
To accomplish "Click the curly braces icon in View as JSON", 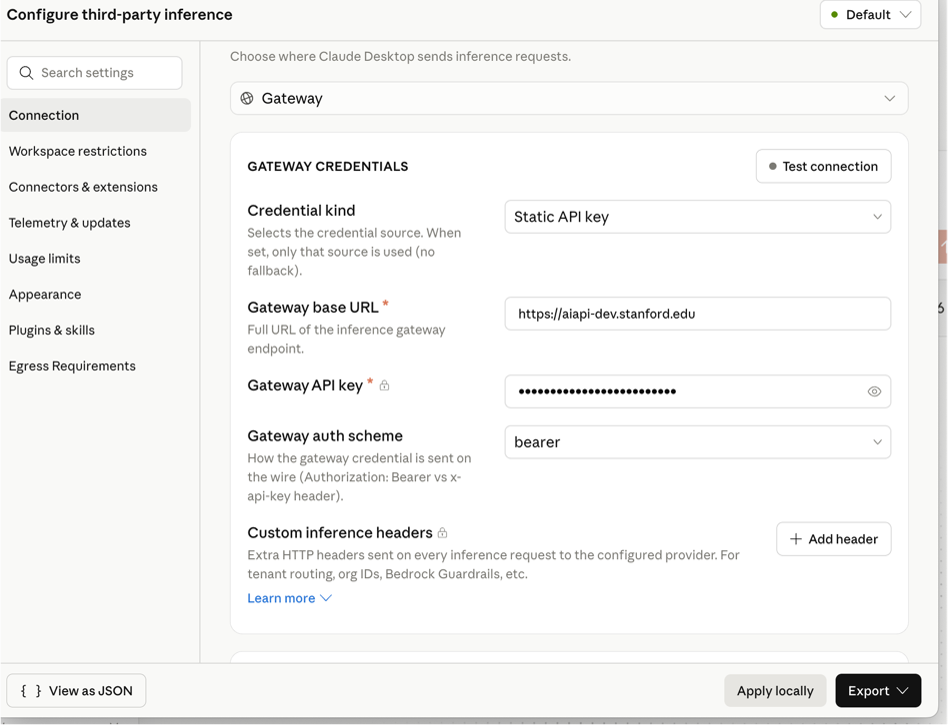I will (x=31, y=691).
